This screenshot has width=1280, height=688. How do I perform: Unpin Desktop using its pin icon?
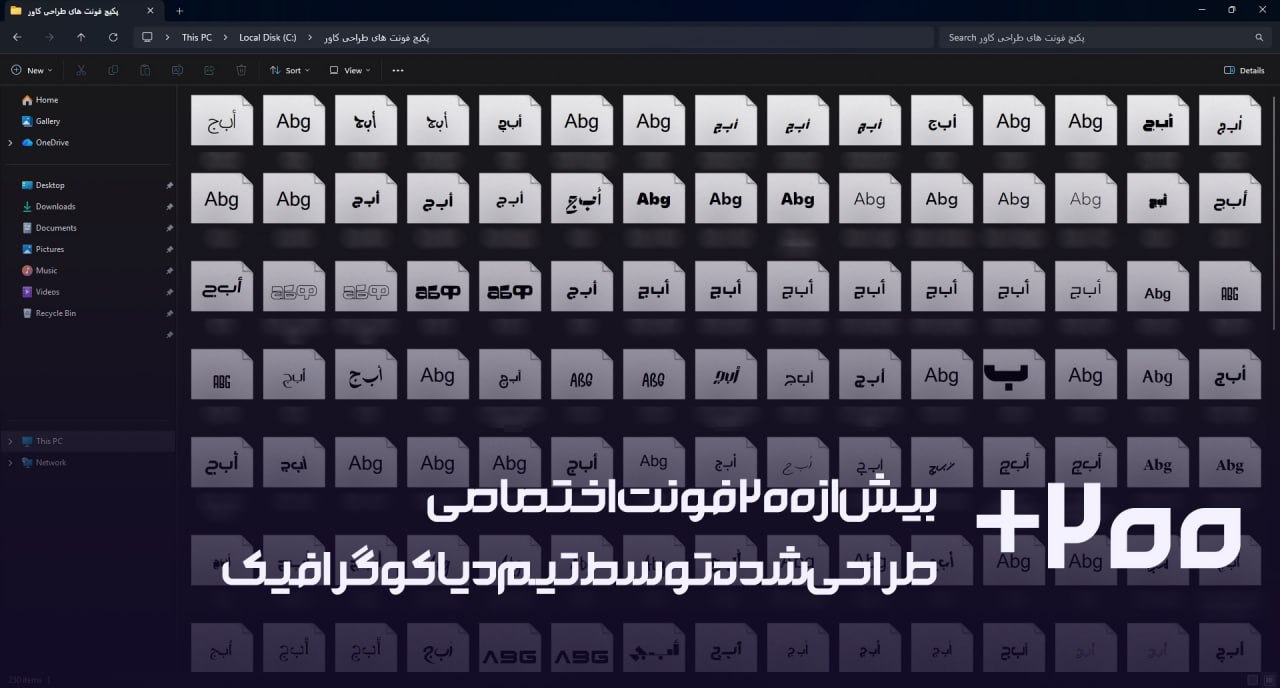coord(169,185)
